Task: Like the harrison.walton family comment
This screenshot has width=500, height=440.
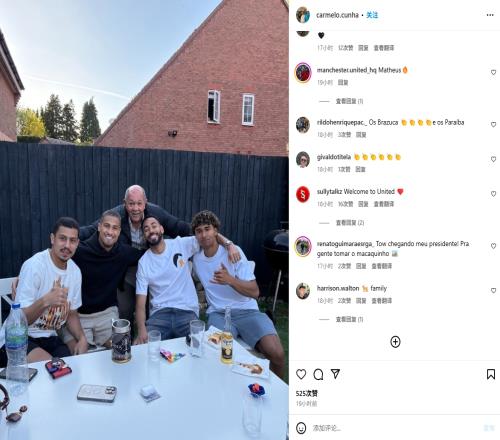Action: 493,291
